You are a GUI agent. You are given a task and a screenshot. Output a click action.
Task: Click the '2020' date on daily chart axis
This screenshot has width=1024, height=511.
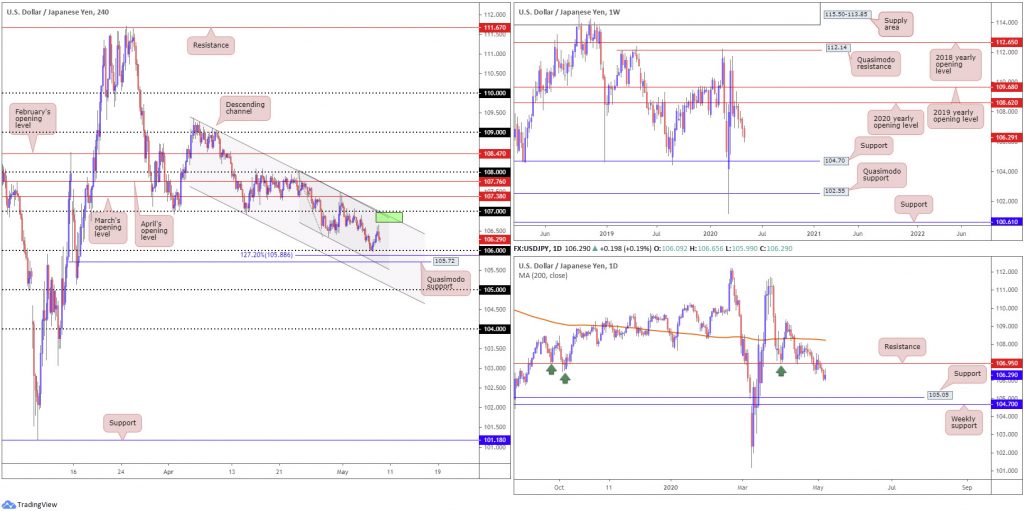coord(672,487)
